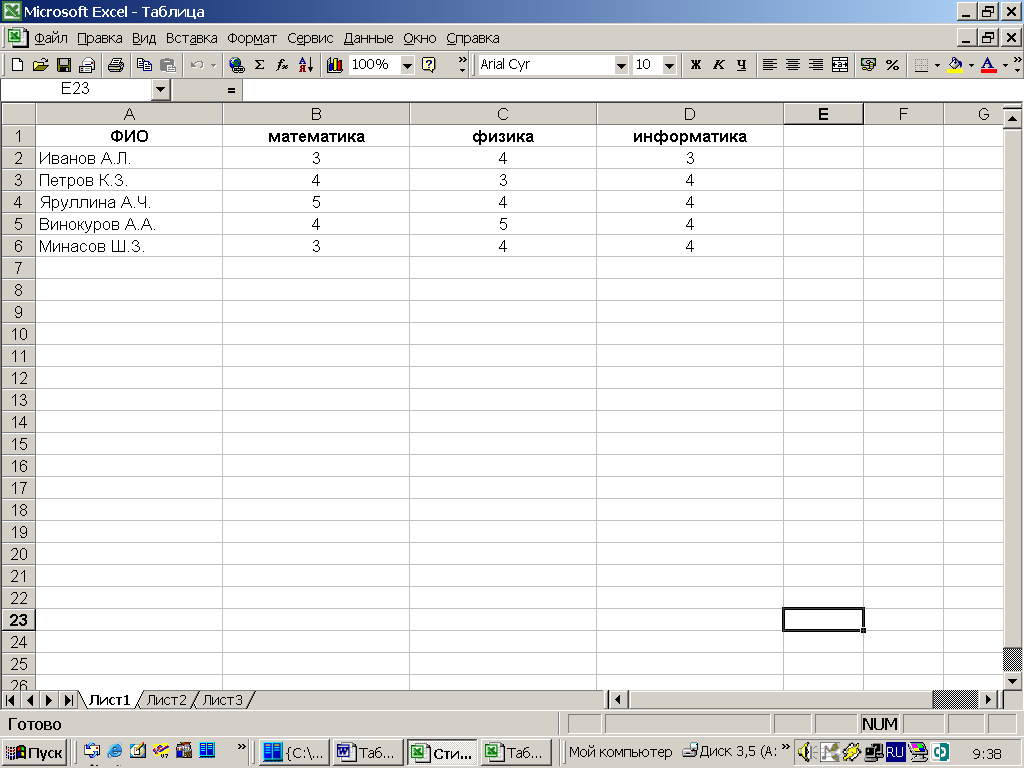Expand the fill color dropdown arrow

971,65
